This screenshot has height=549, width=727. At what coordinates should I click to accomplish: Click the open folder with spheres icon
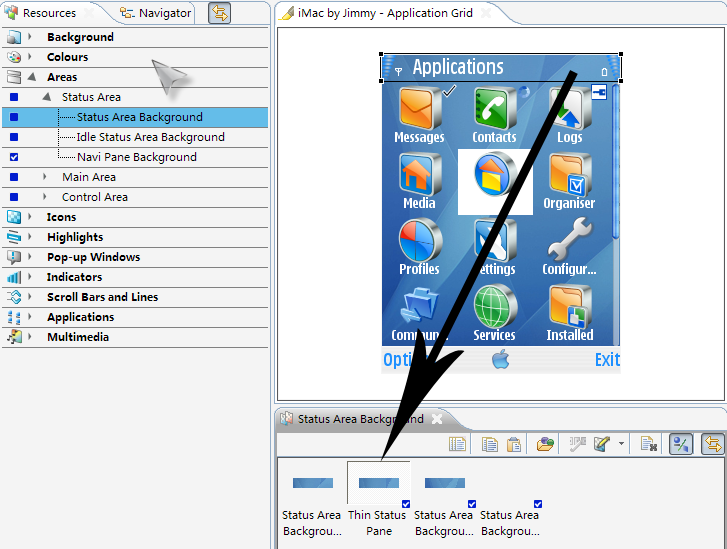coord(545,444)
